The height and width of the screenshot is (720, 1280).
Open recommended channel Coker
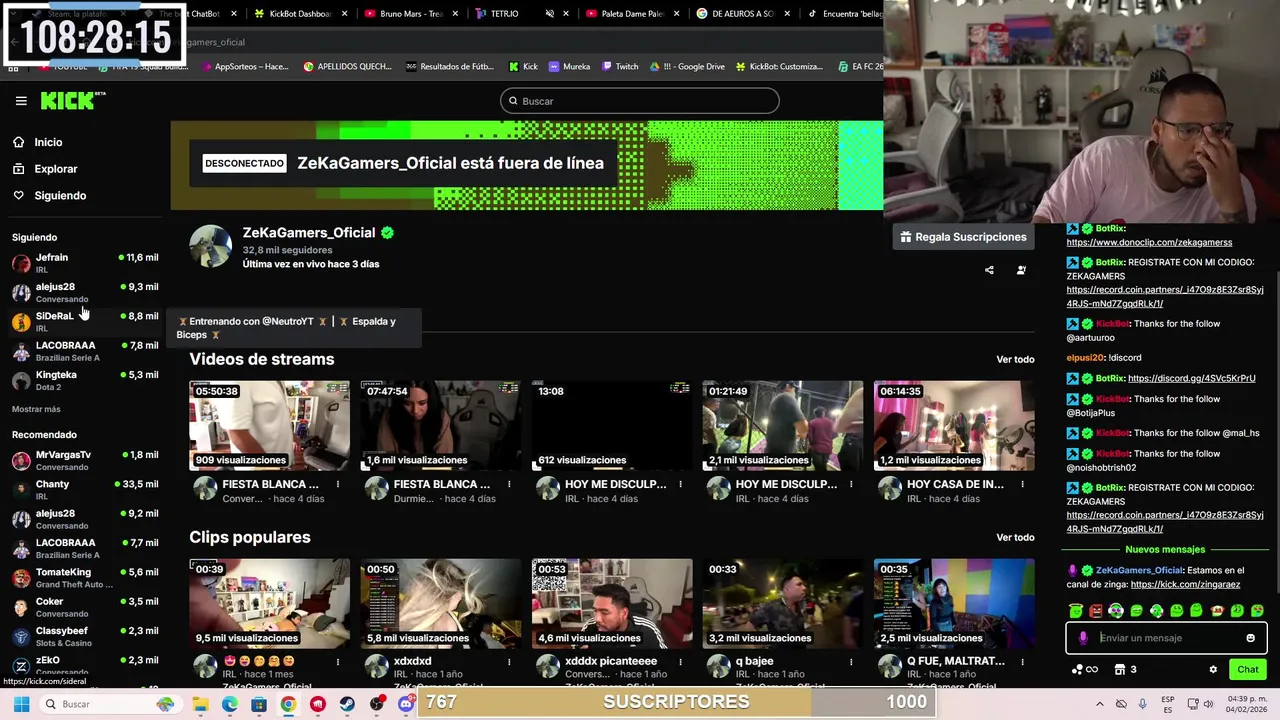click(85, 607)
